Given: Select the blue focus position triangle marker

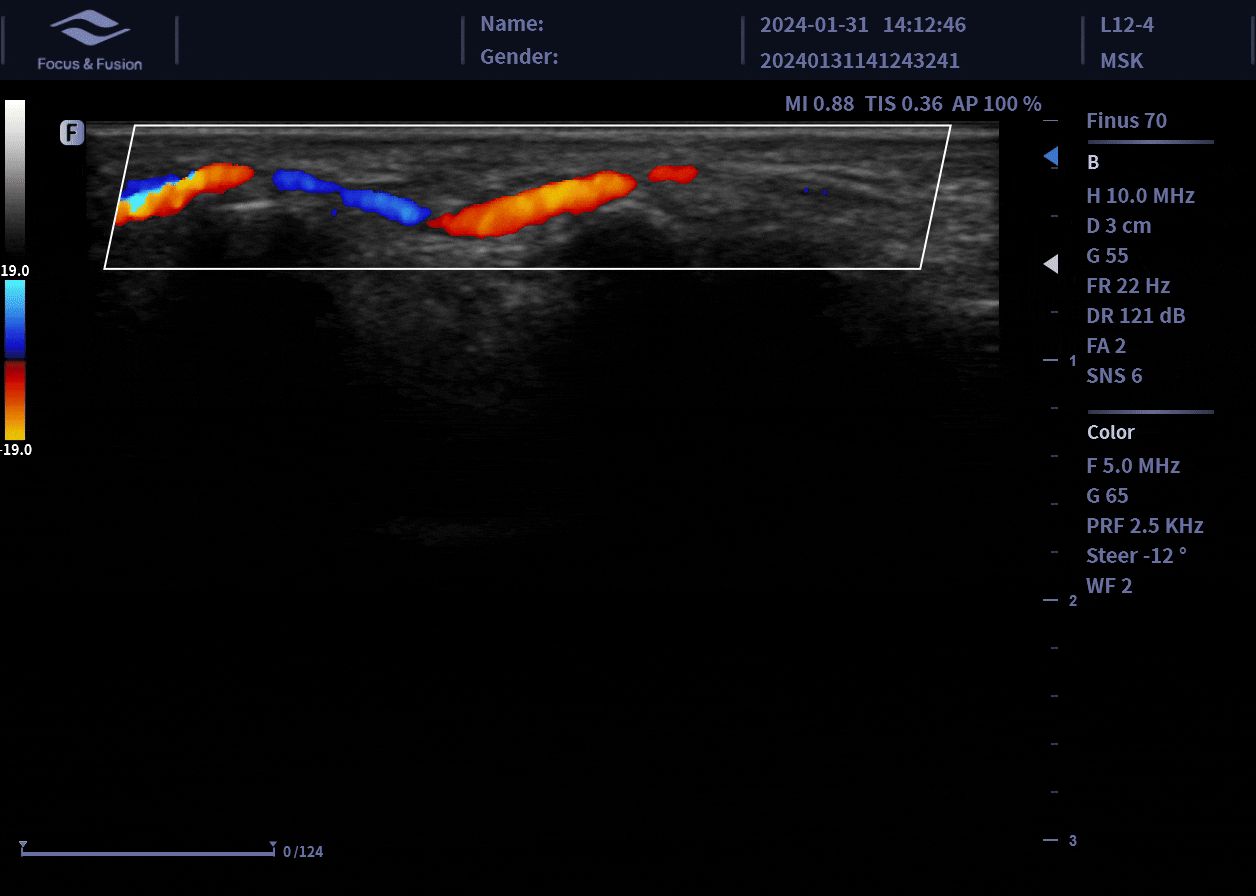Looking at the screenshot, I should [x=1050, y=157].
